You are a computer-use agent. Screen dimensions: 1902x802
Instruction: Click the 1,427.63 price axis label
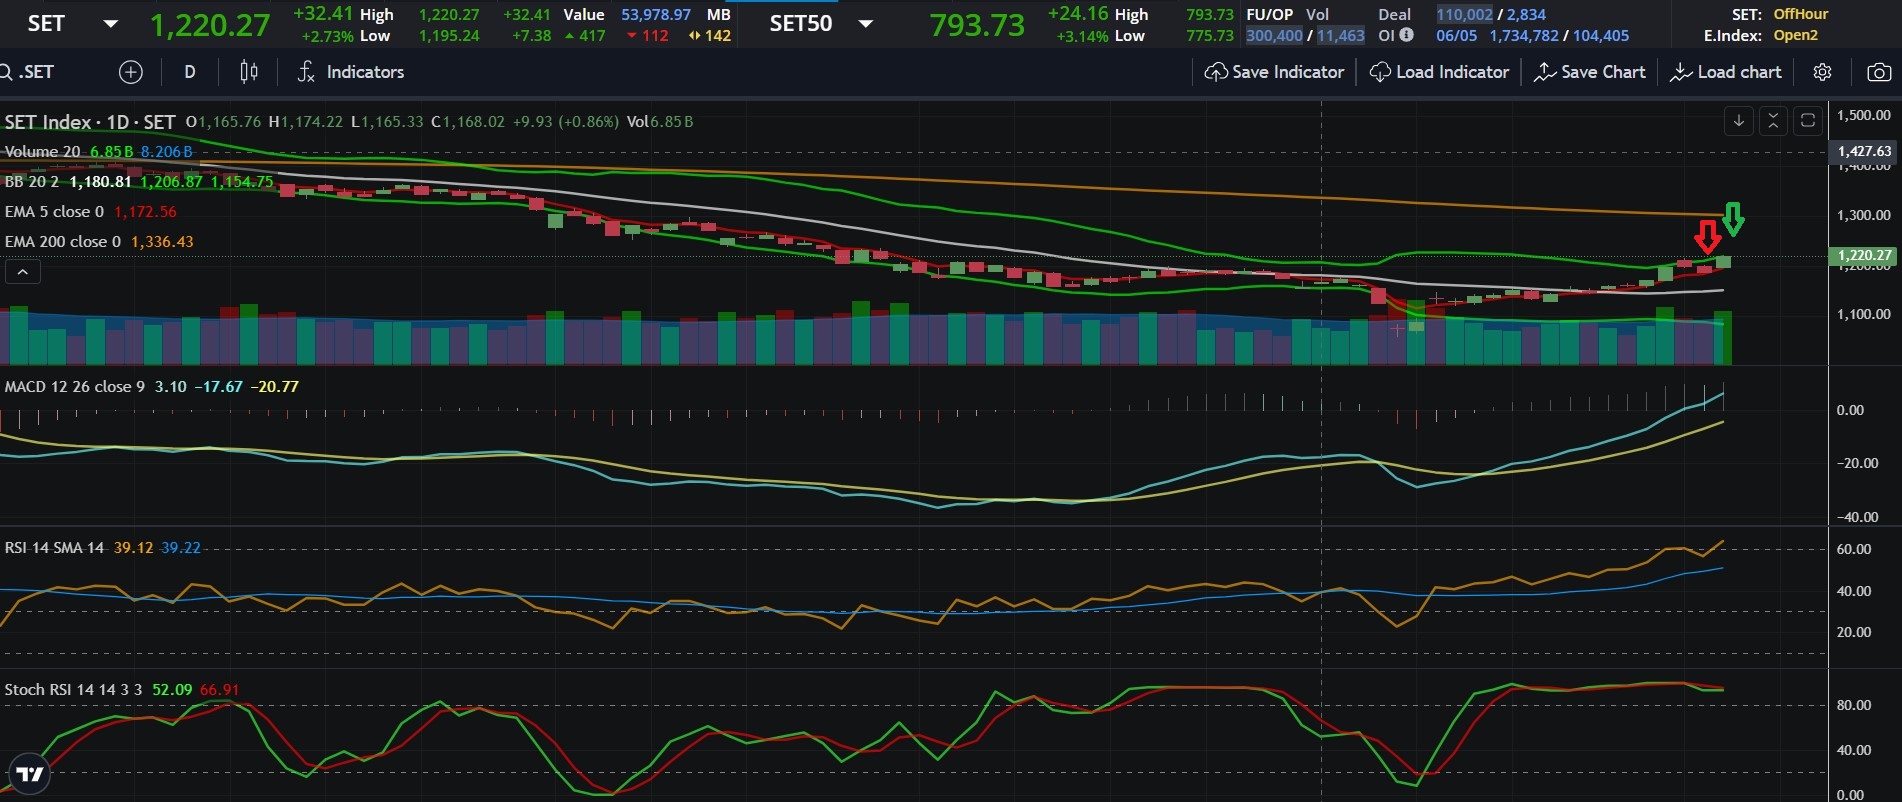(x=1864, y=152)
